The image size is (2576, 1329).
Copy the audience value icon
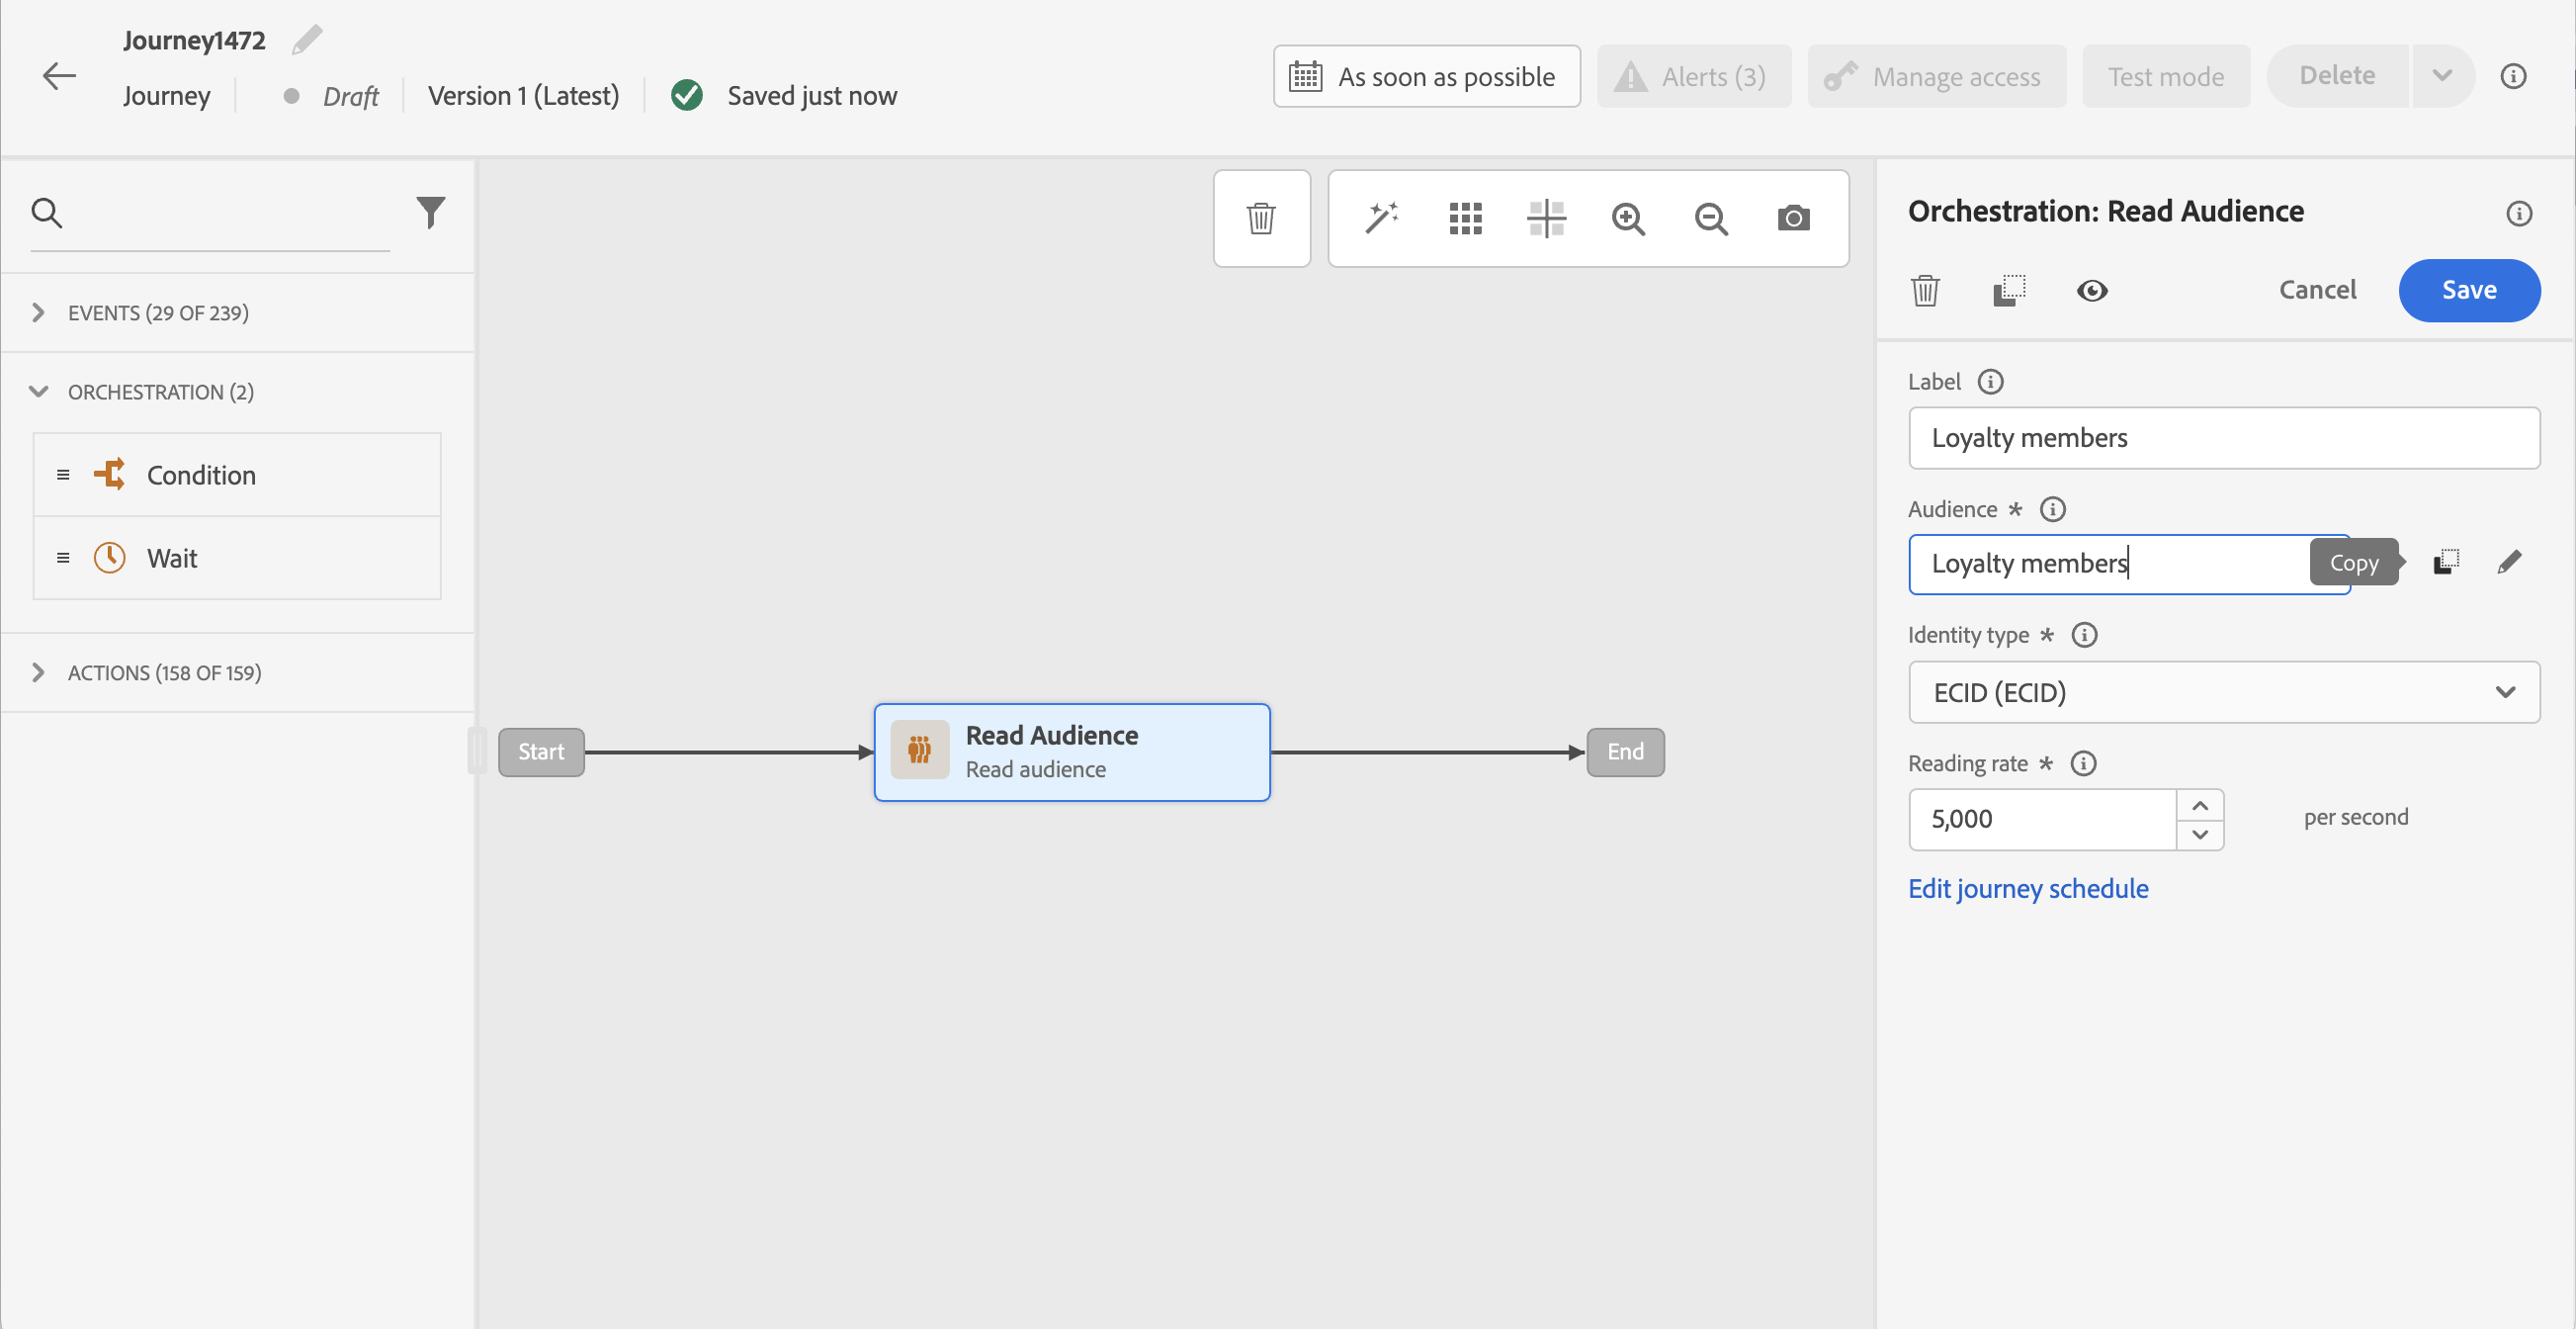point(2446,562)
